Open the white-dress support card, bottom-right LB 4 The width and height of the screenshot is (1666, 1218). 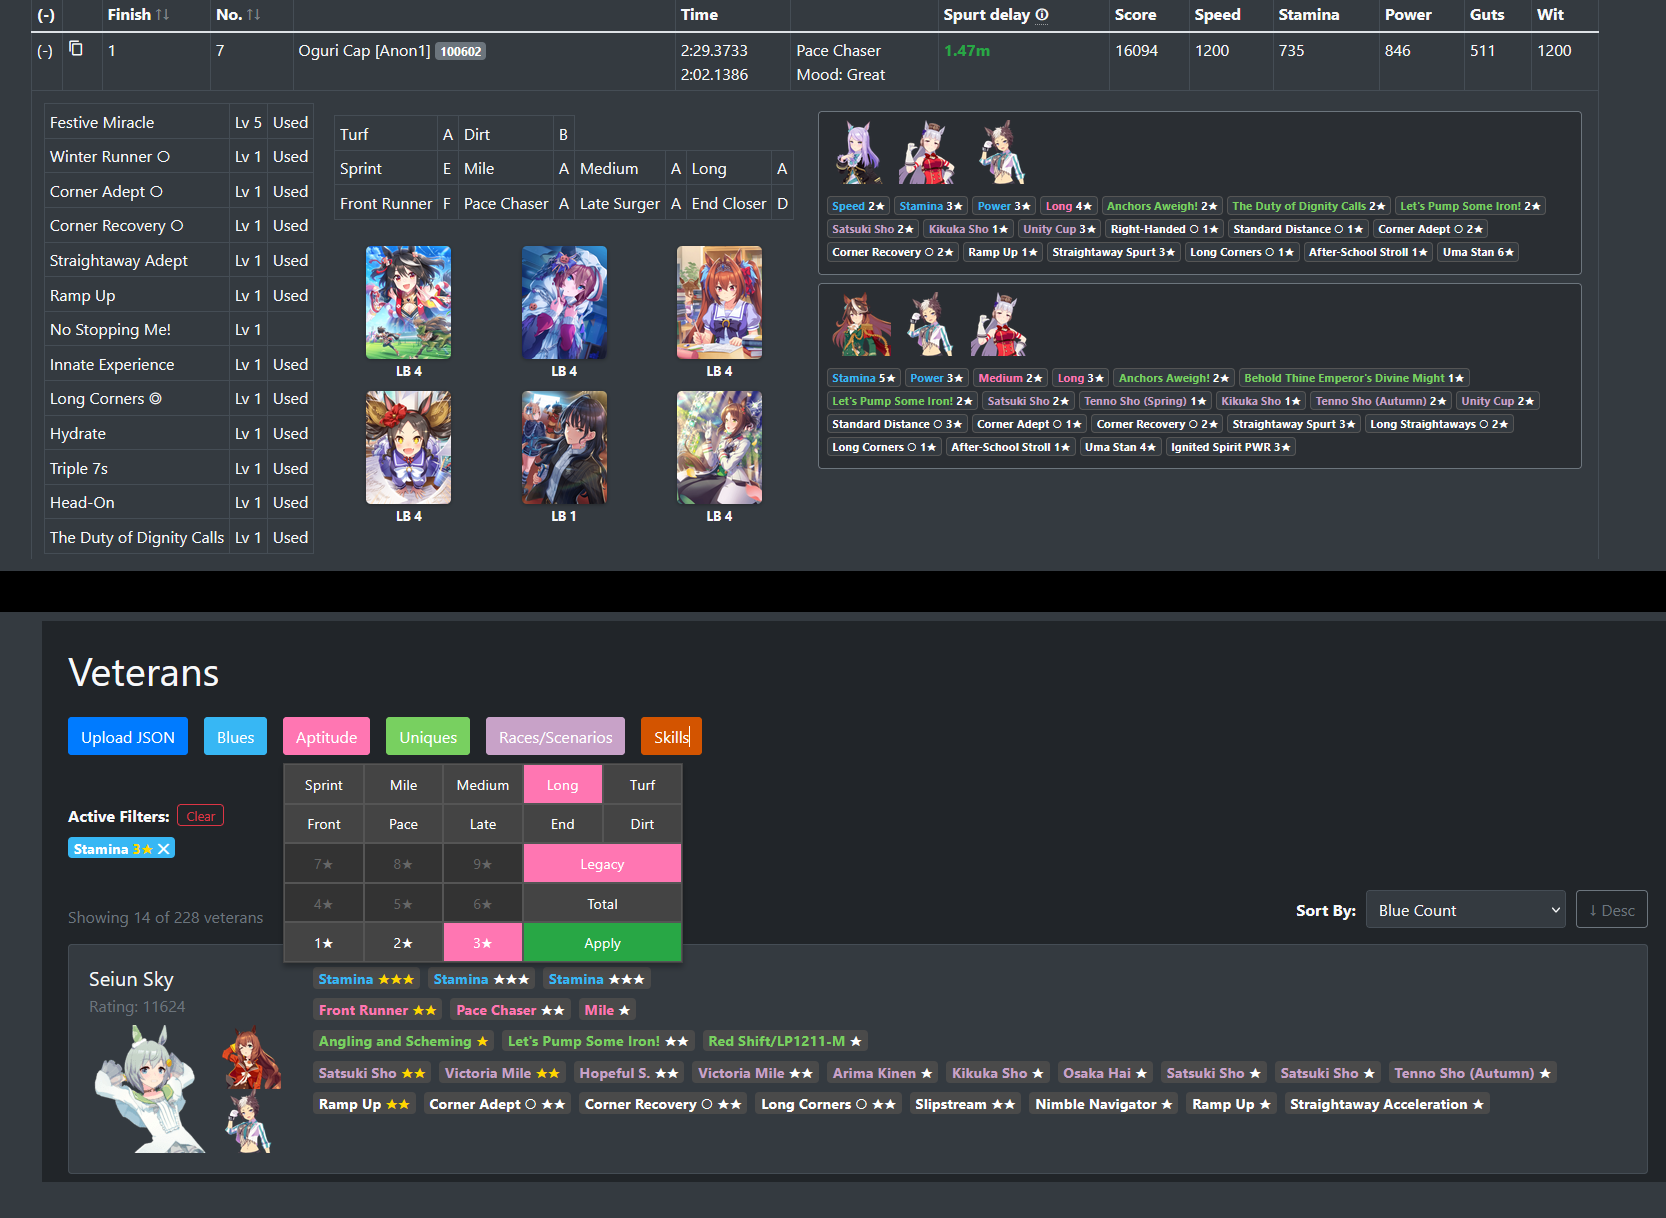[x=719, y=447]
